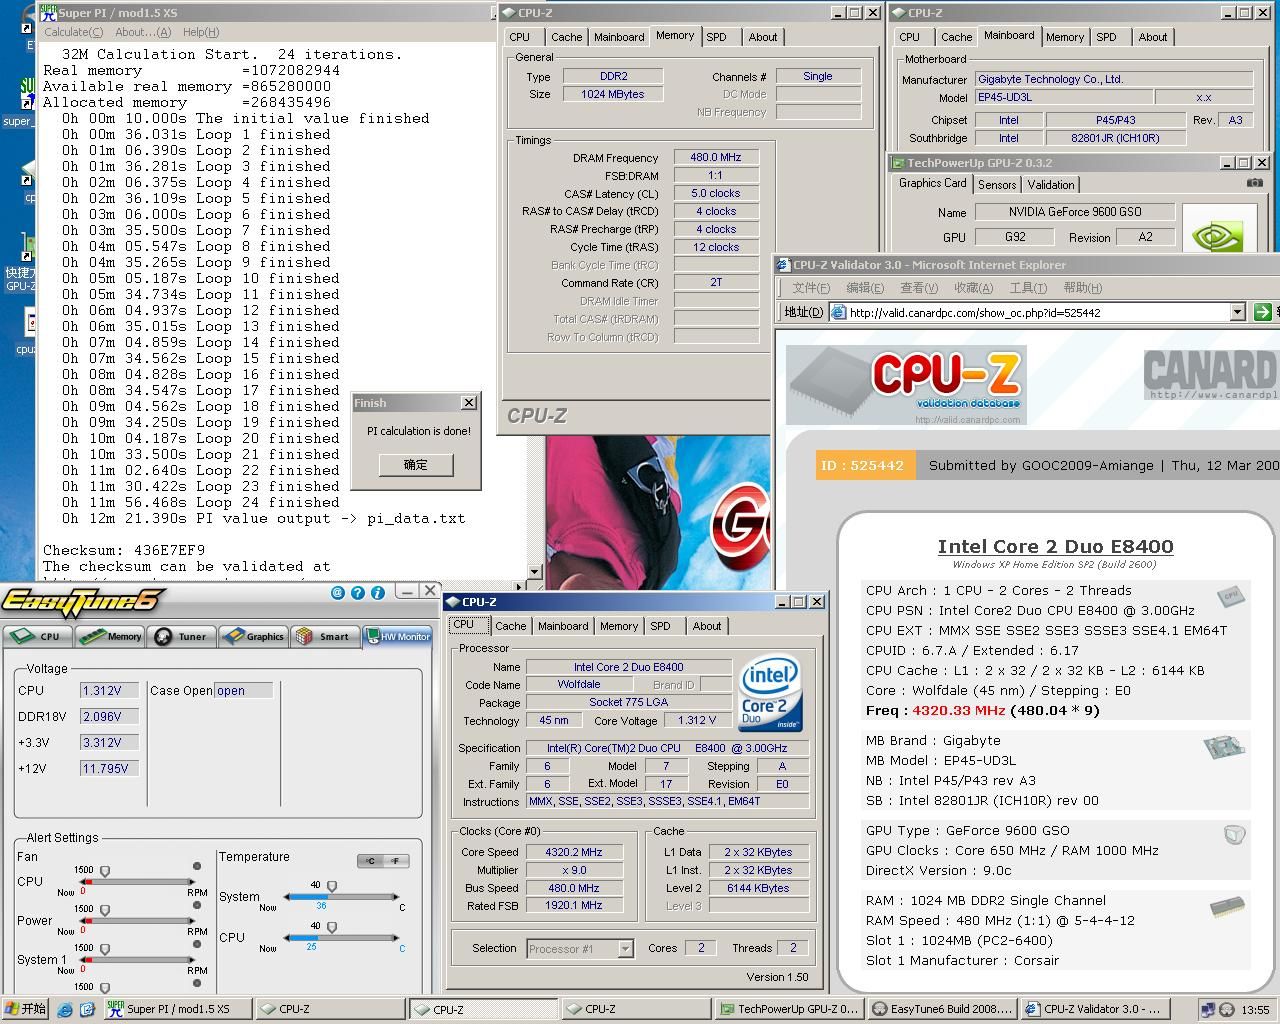Open IE 工具(T) menu
Viewport: 1280px width, 1024px height.
[1028, 288]
